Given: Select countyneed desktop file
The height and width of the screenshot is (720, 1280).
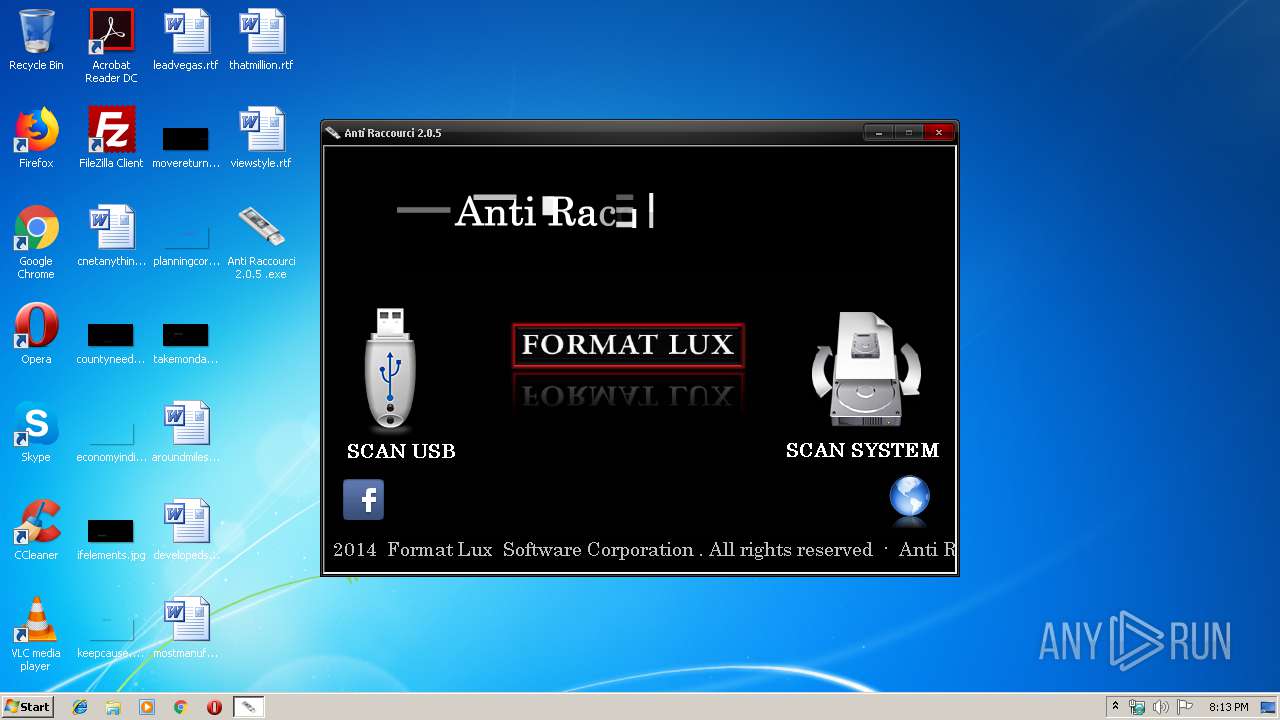Looking at the screenshot, I should [x=111, y=343].
